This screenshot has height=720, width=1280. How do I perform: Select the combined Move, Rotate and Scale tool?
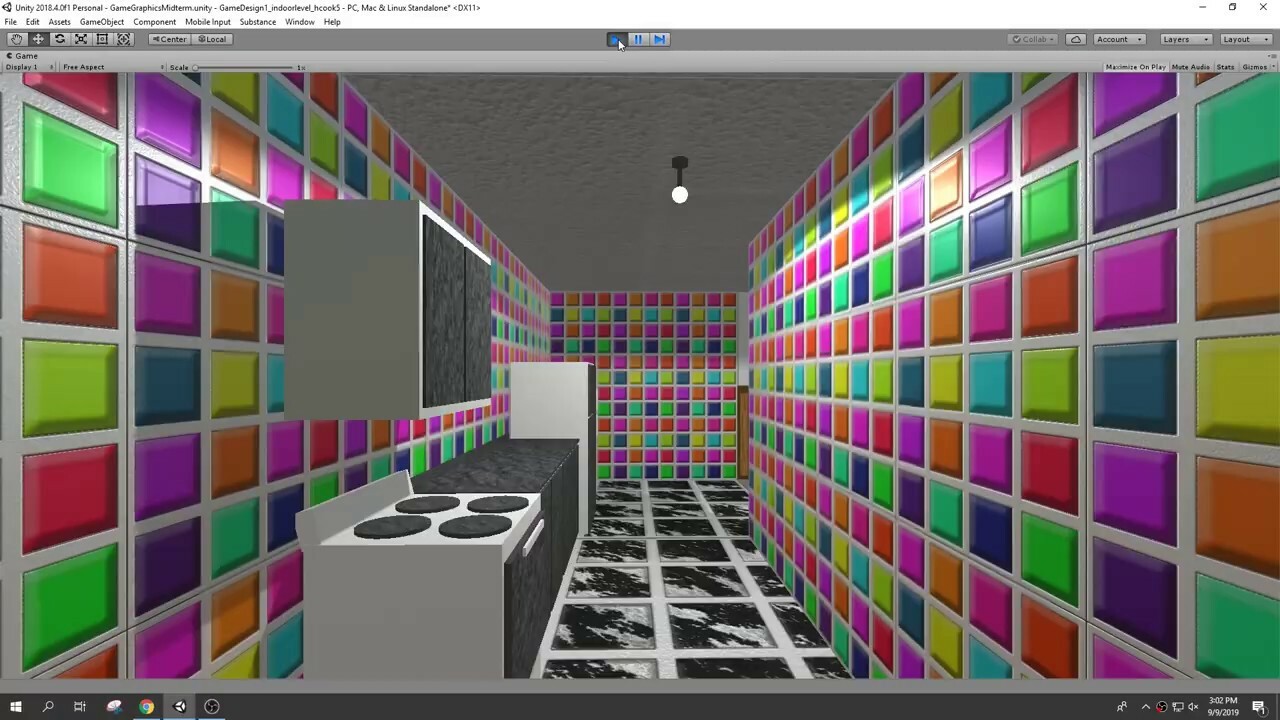[x=123, y=38]
